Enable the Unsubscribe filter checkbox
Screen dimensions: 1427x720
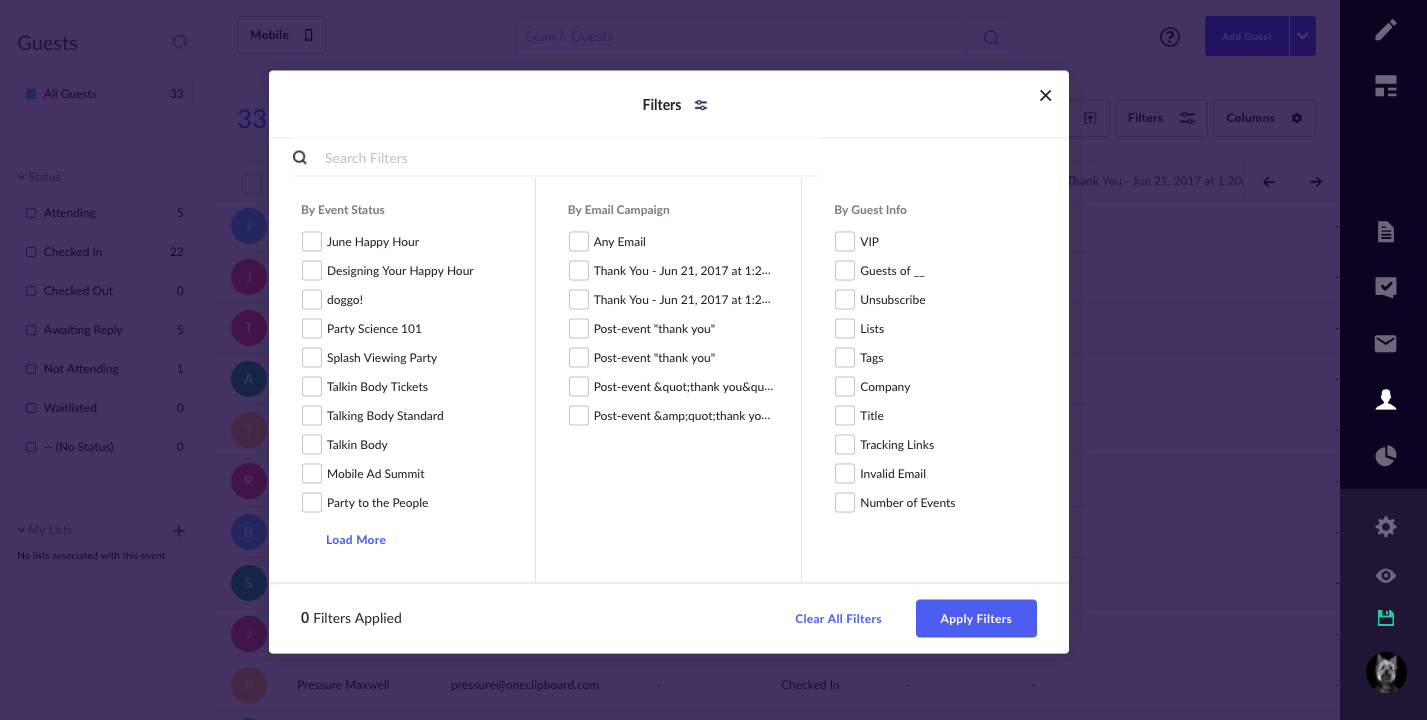coord(845,300)
